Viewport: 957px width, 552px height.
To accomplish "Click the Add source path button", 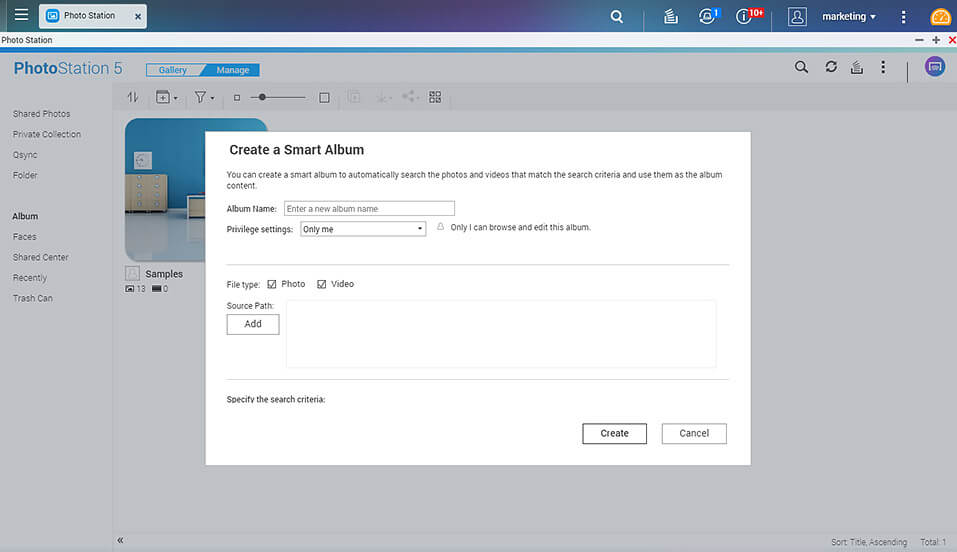I will point(253,324).
